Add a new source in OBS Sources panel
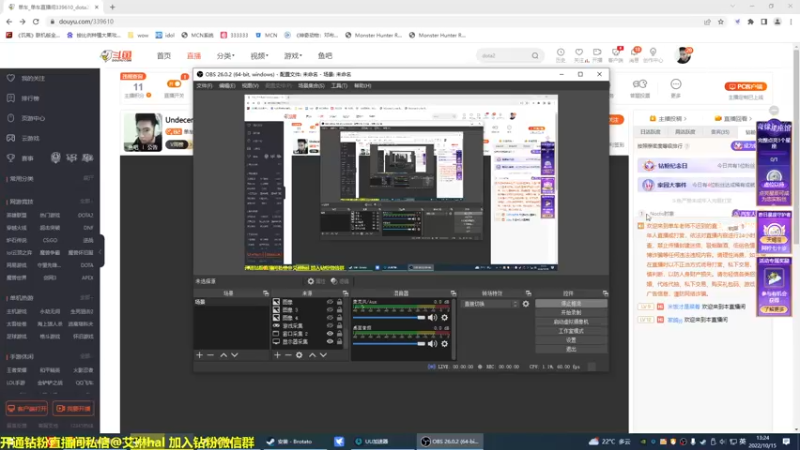Image resolution: width=800 pixels, height=450 pixels. (277, 355)
